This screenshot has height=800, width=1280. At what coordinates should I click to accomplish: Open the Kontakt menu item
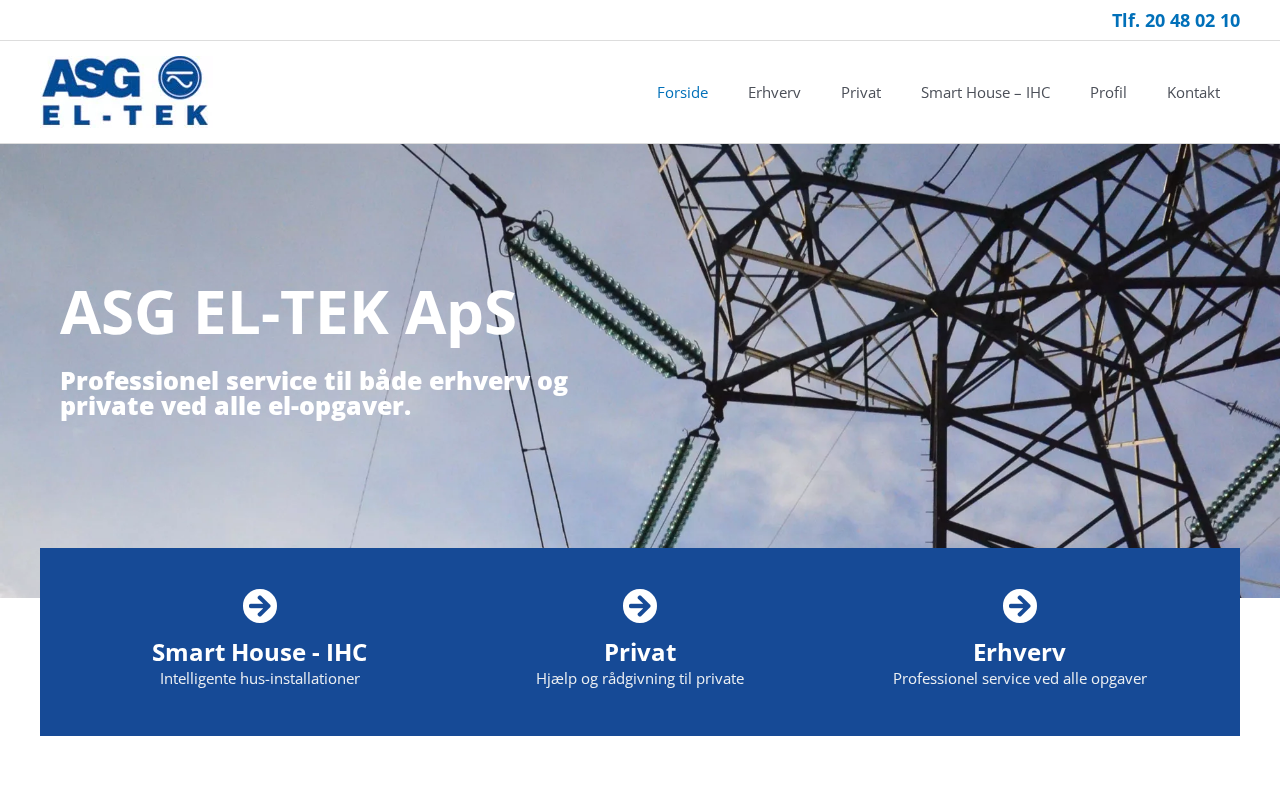click(x=1193, y=92)
